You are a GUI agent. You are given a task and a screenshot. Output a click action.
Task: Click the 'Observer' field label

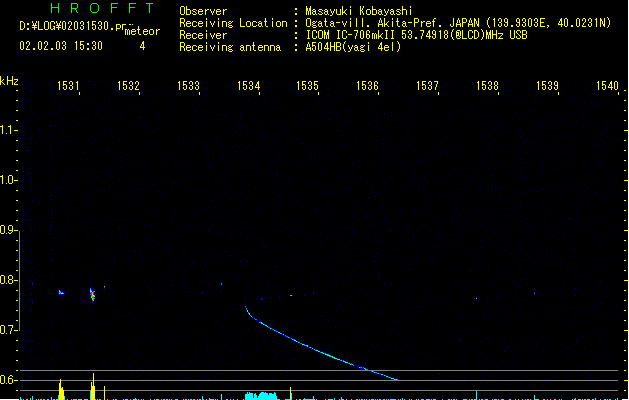coord(203,11)
